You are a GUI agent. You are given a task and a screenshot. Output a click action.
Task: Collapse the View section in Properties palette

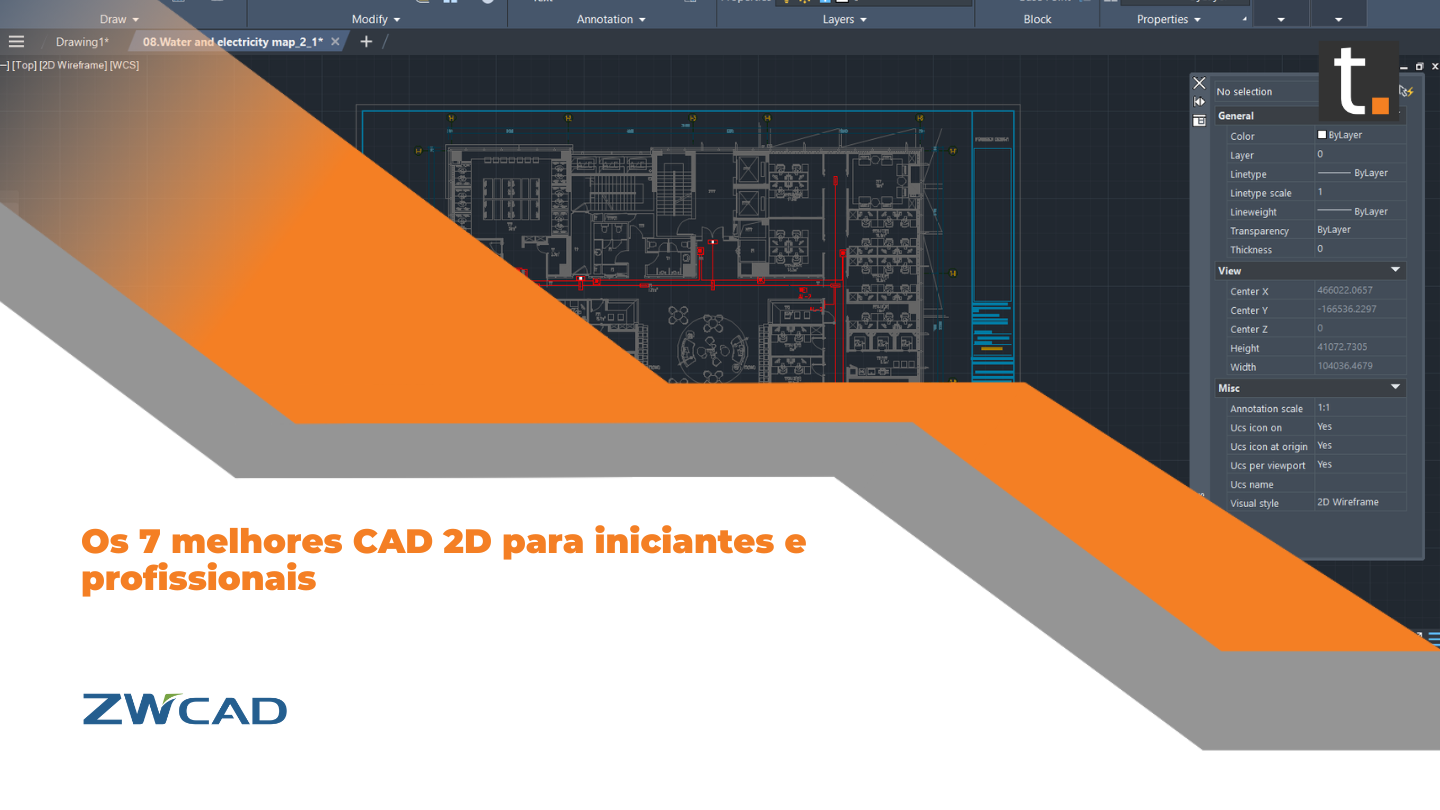(x=1393, y=270)
